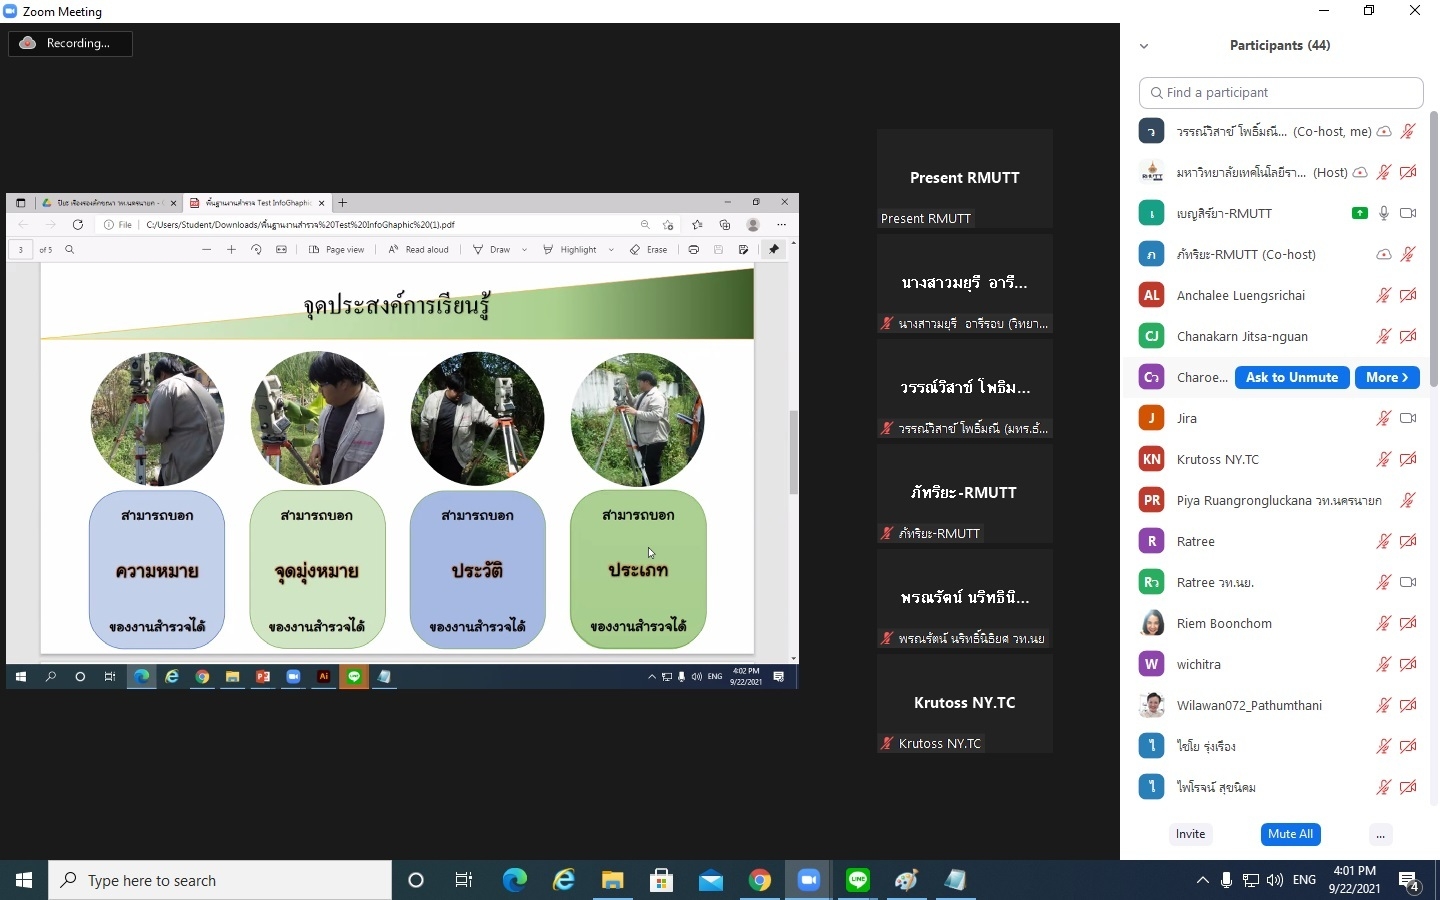Click the Riem Boonchom profile photo avatar

(1152, 623)
